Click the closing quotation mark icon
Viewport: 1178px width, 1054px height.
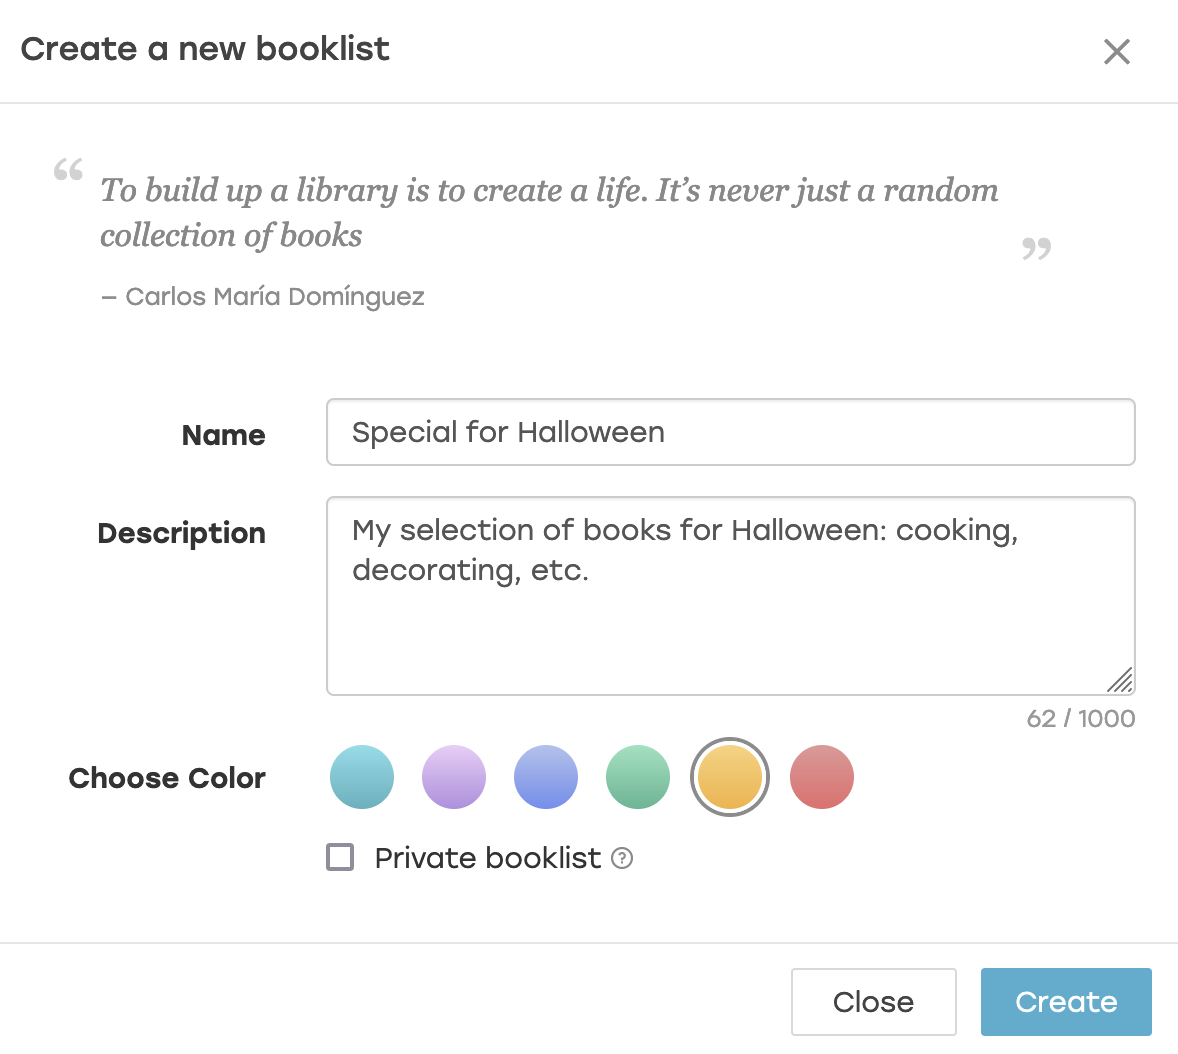[1036, 248]
